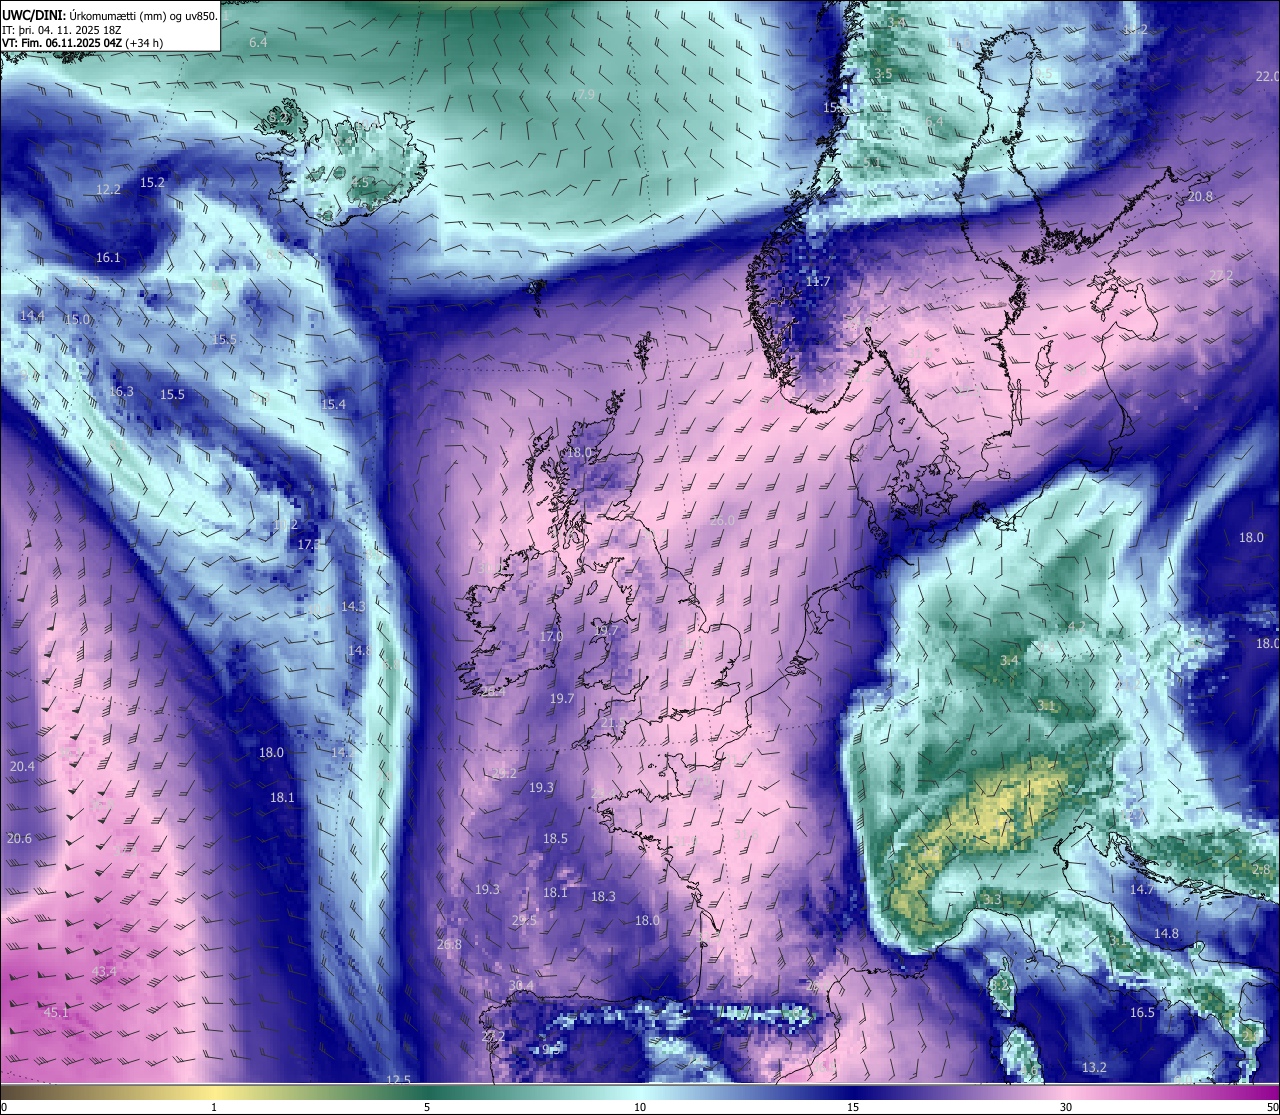Click the 22.0 value label
Viewport: 1280px width, 1115px height.
coord(1267,77)
